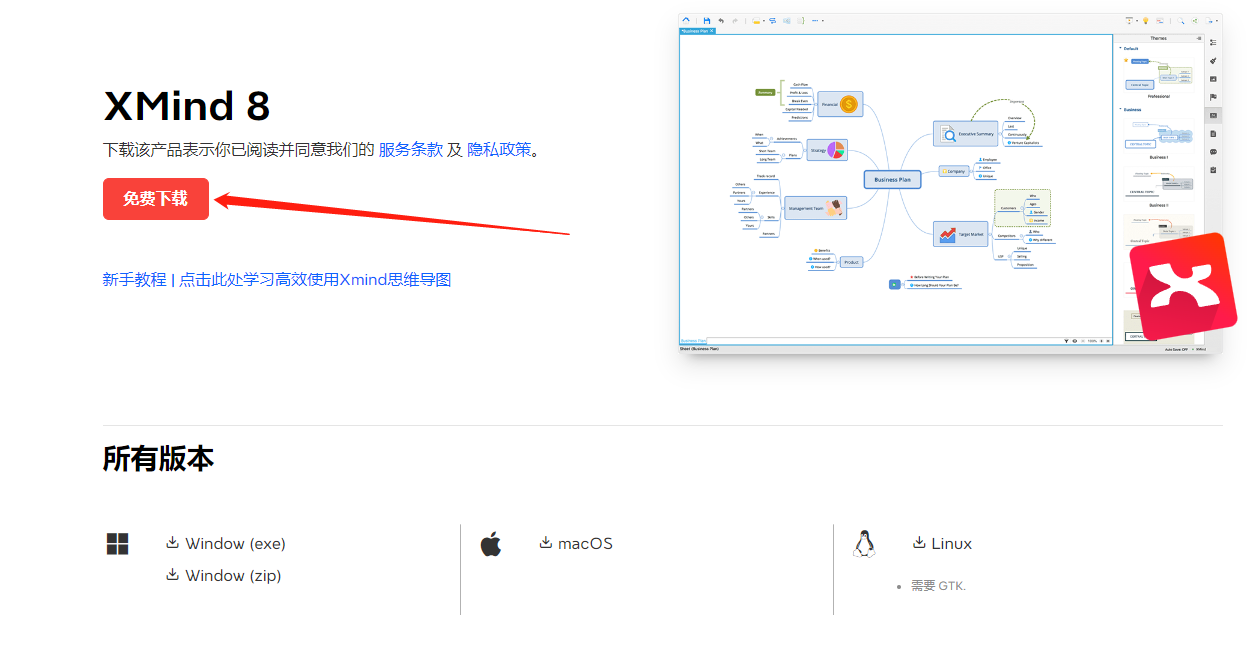Click the XMind 8 heading
This screenshot has width=1252, height=672.
click(x=187, y=106)
